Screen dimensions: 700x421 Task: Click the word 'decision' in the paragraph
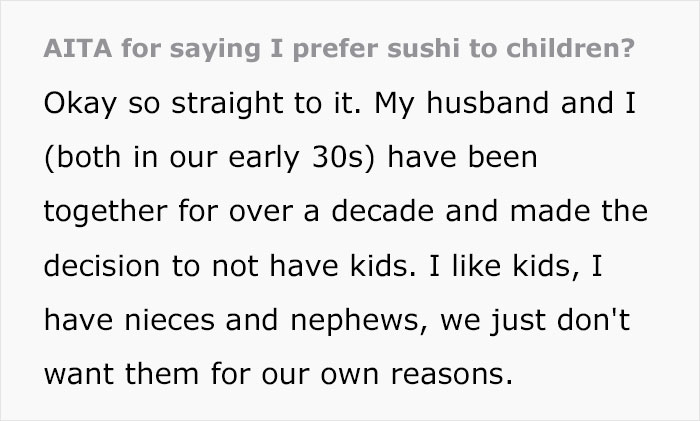click(x=102, y=265)
